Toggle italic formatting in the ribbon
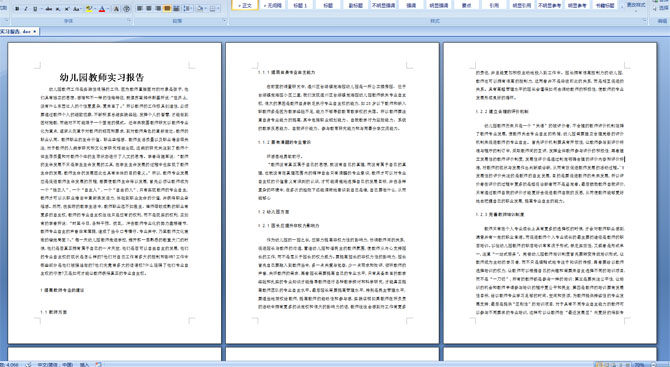Viewport: 670px width, 367px height. click(x=26, y=9)
